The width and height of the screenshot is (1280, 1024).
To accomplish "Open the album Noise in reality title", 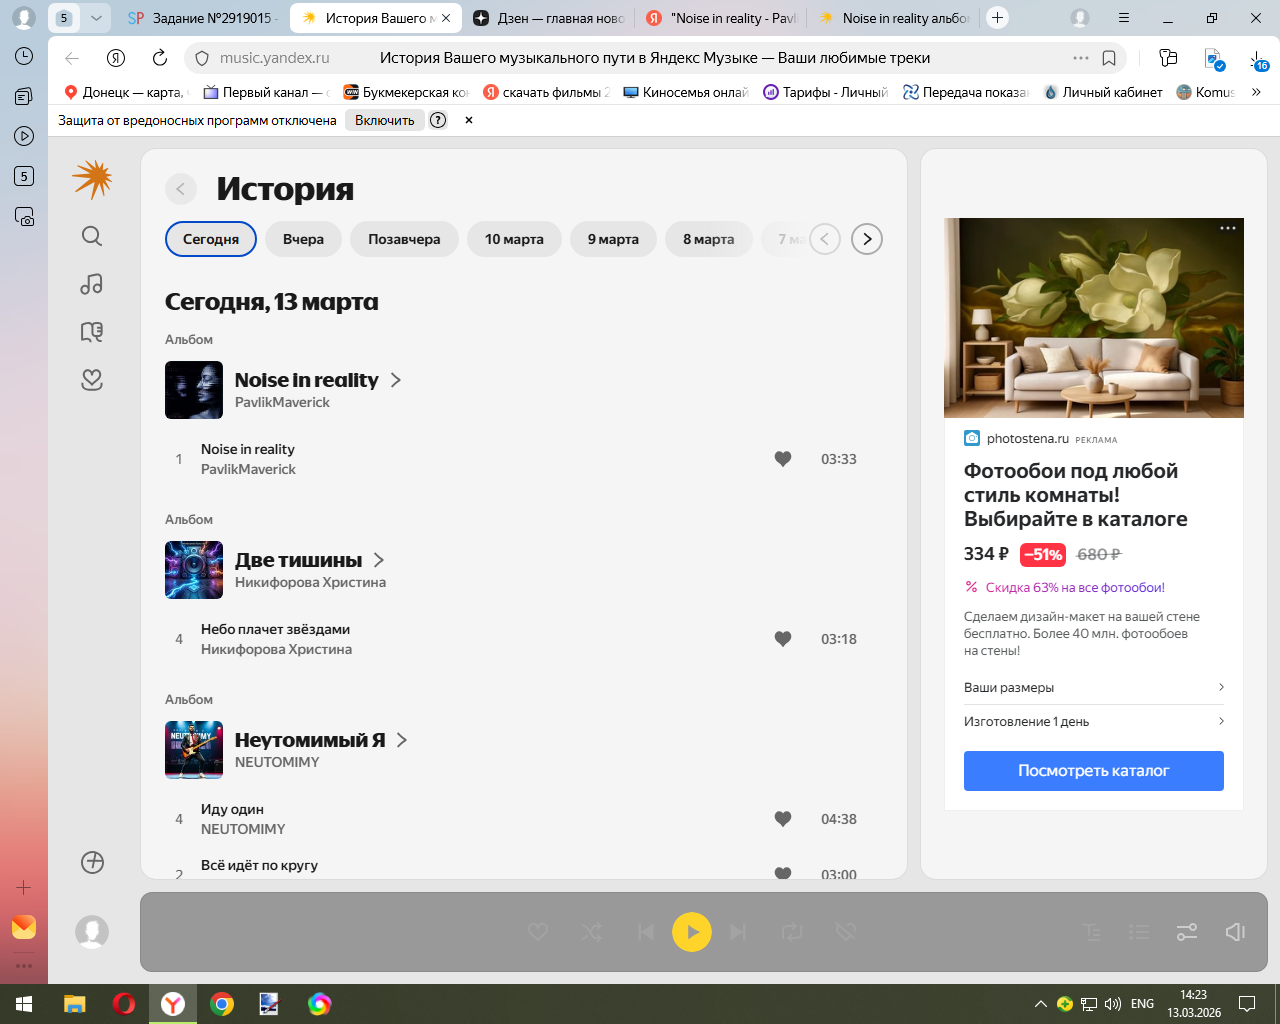I will [307, 380].
